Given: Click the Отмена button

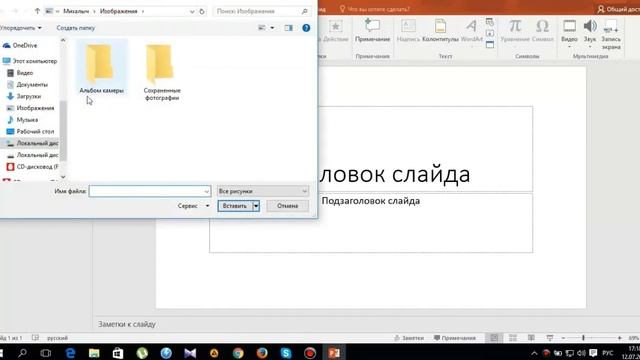Looking at the screenshot, I should (x=288, y=206).
